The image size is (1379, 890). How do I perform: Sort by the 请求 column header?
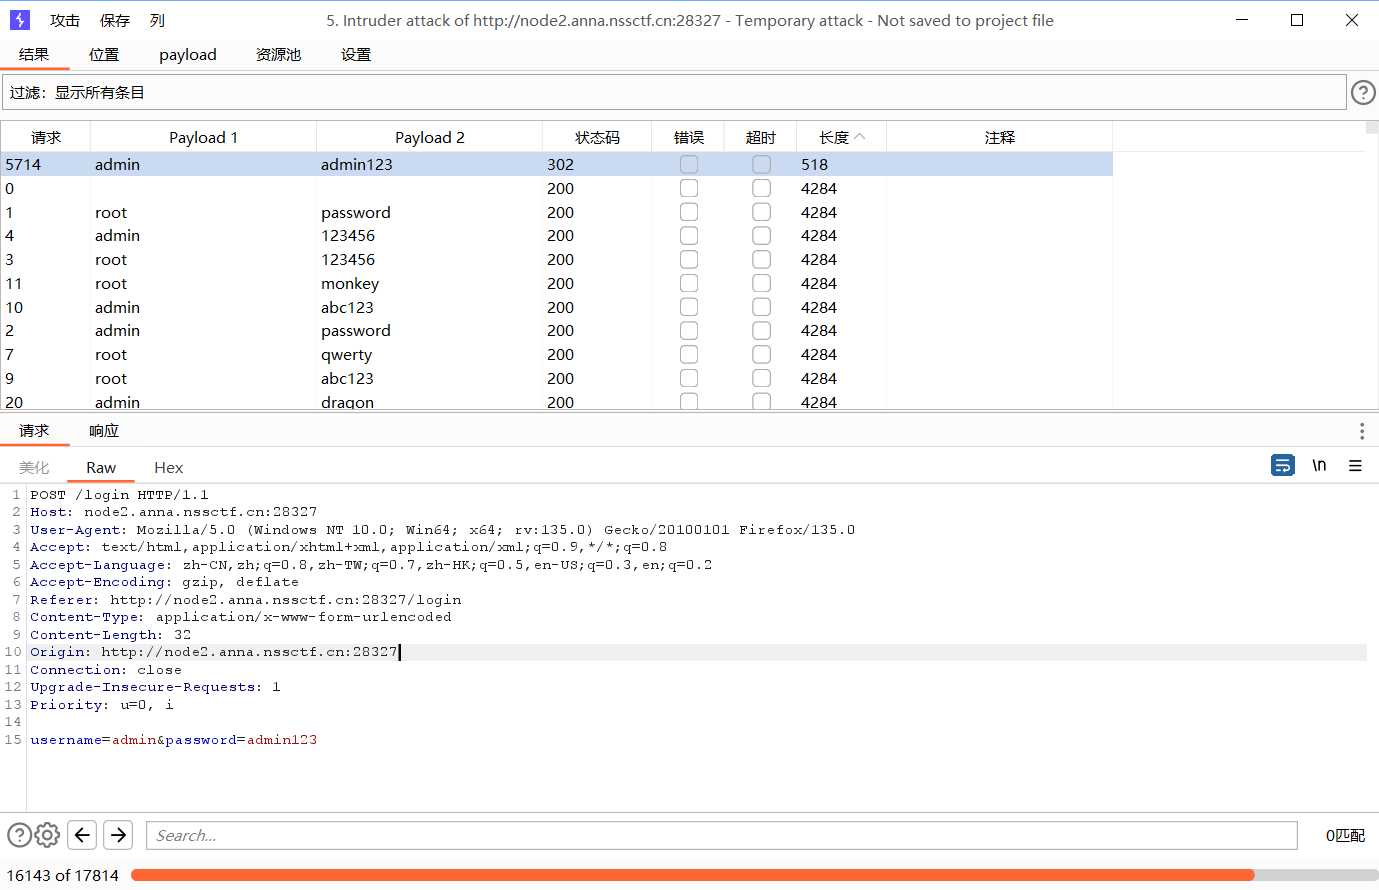(46, 137)
